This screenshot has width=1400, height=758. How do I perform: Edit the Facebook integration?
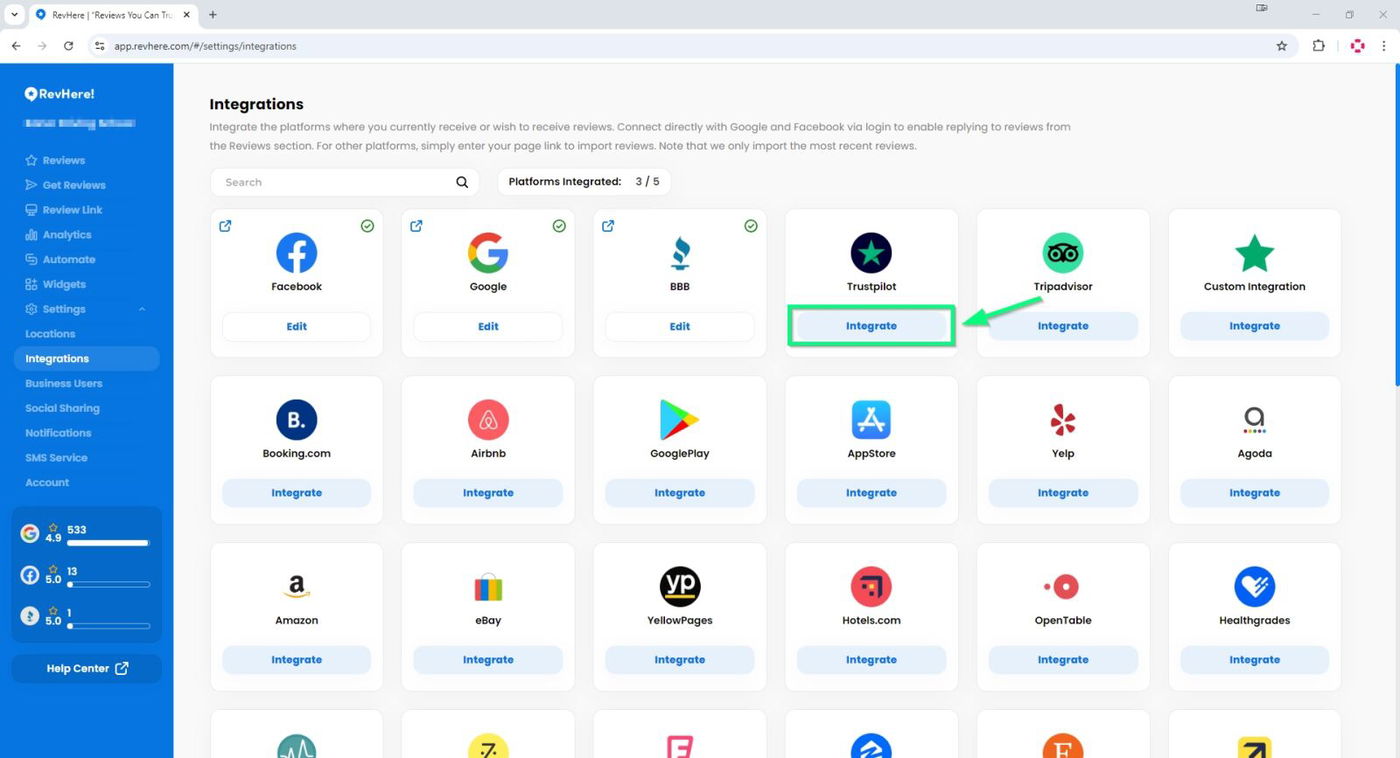click(296, 326)
